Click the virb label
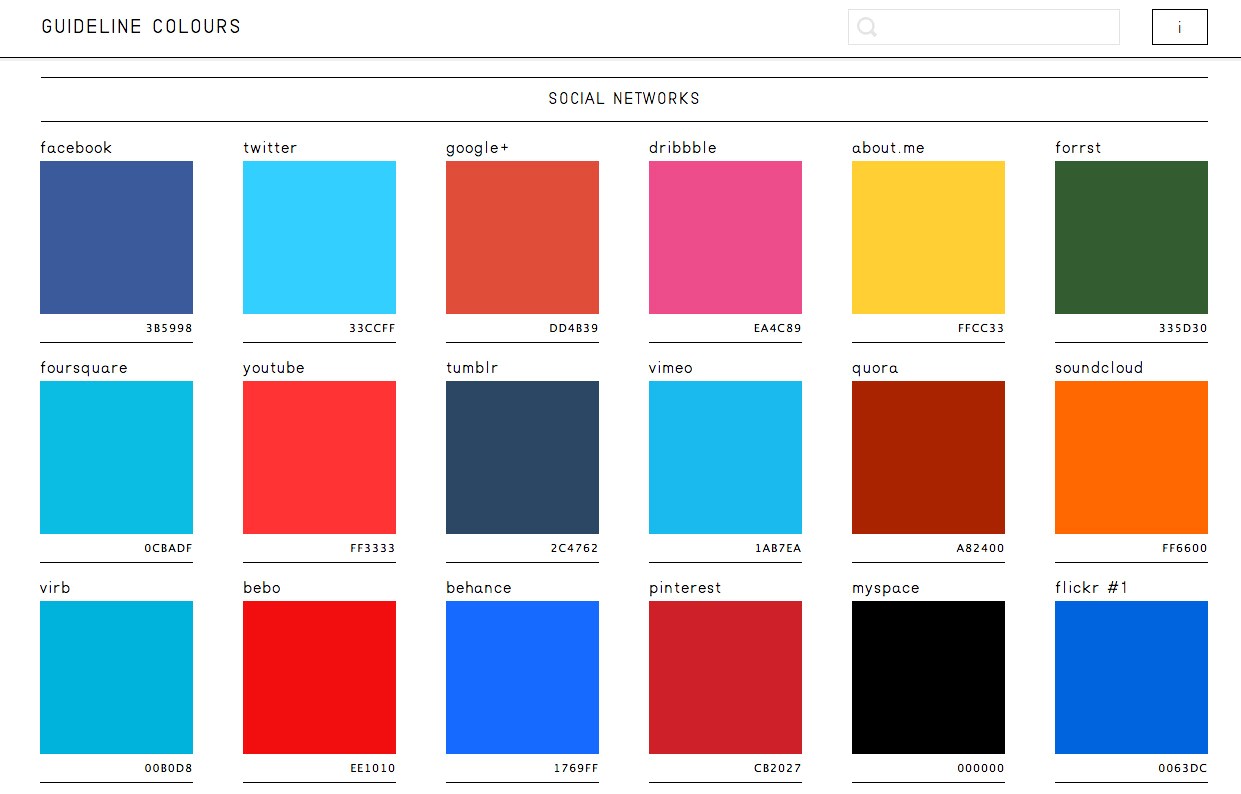The width and height of the screenshot is (1241, 794). pyautogui.click(x=55, y=588)
